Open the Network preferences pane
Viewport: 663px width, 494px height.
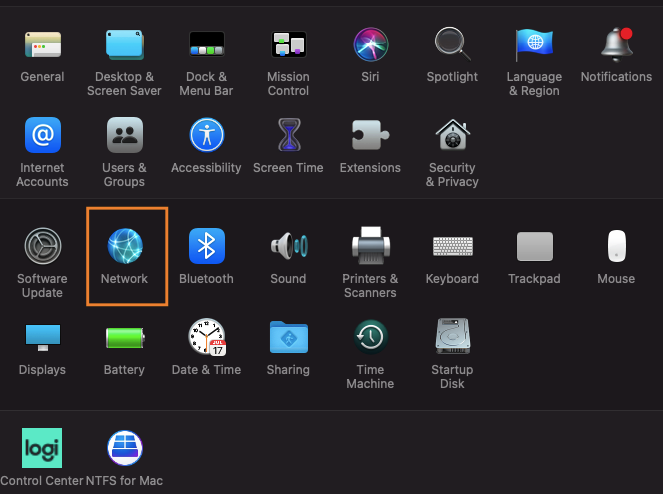click(125, 247)
